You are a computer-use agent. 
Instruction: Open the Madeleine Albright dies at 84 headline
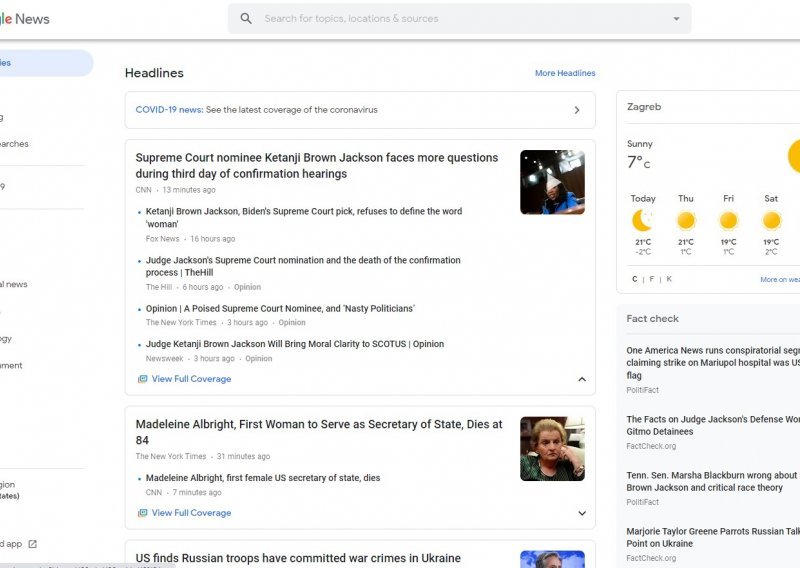319,432
